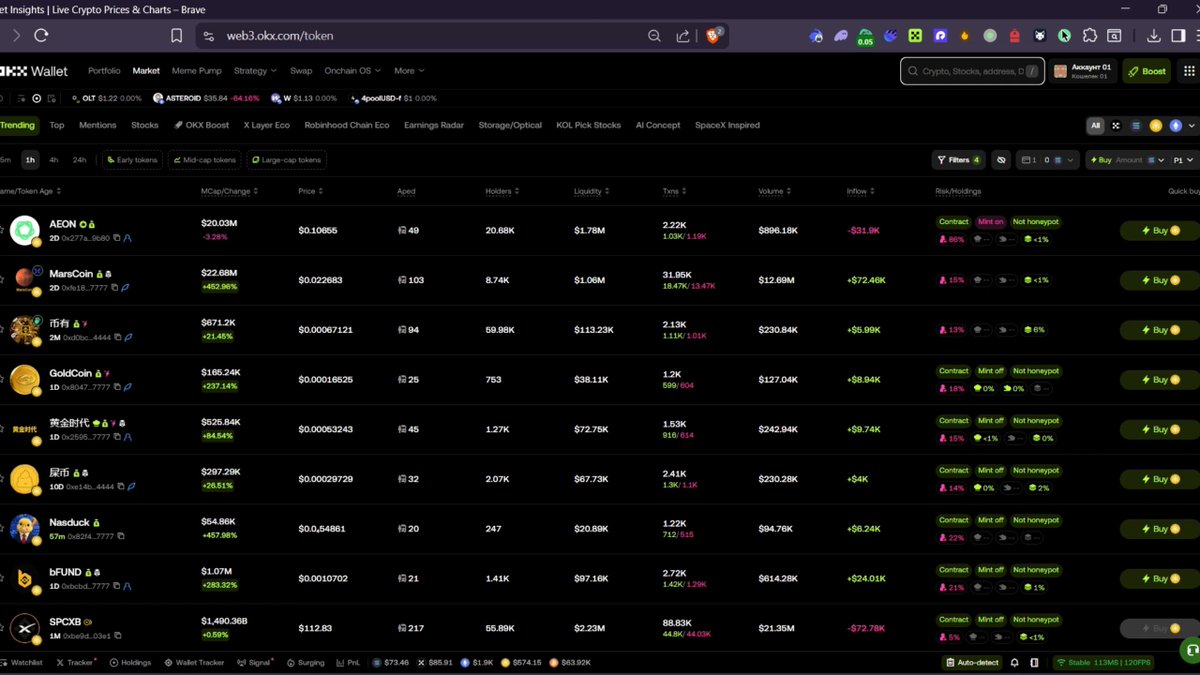Expand the chain list chevron
The width and height of the screenshot is (1200, 675).
[1190, 126]
